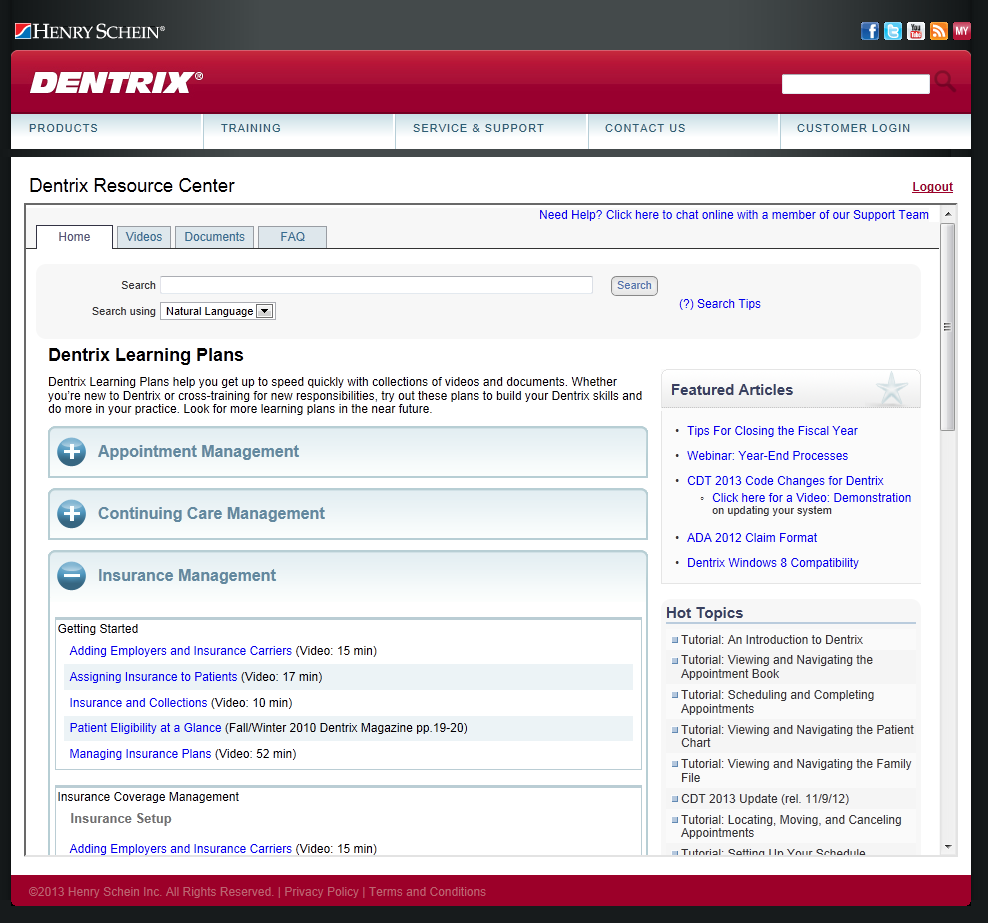Screen dimensions: 988x923
Task: Open the Training menu
Action: 251,128
